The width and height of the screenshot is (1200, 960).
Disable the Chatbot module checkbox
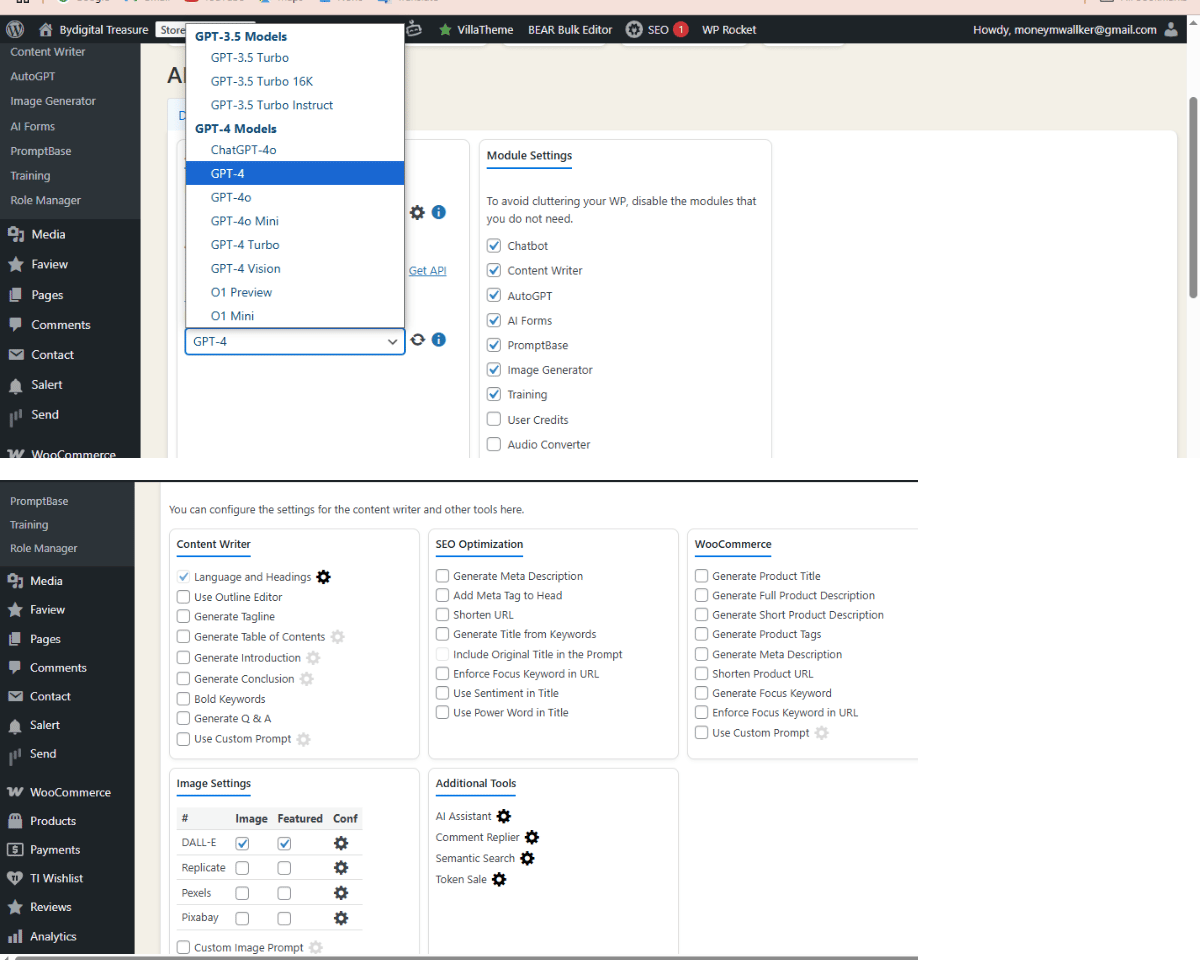pyautogui.click(x=494, y=246)
